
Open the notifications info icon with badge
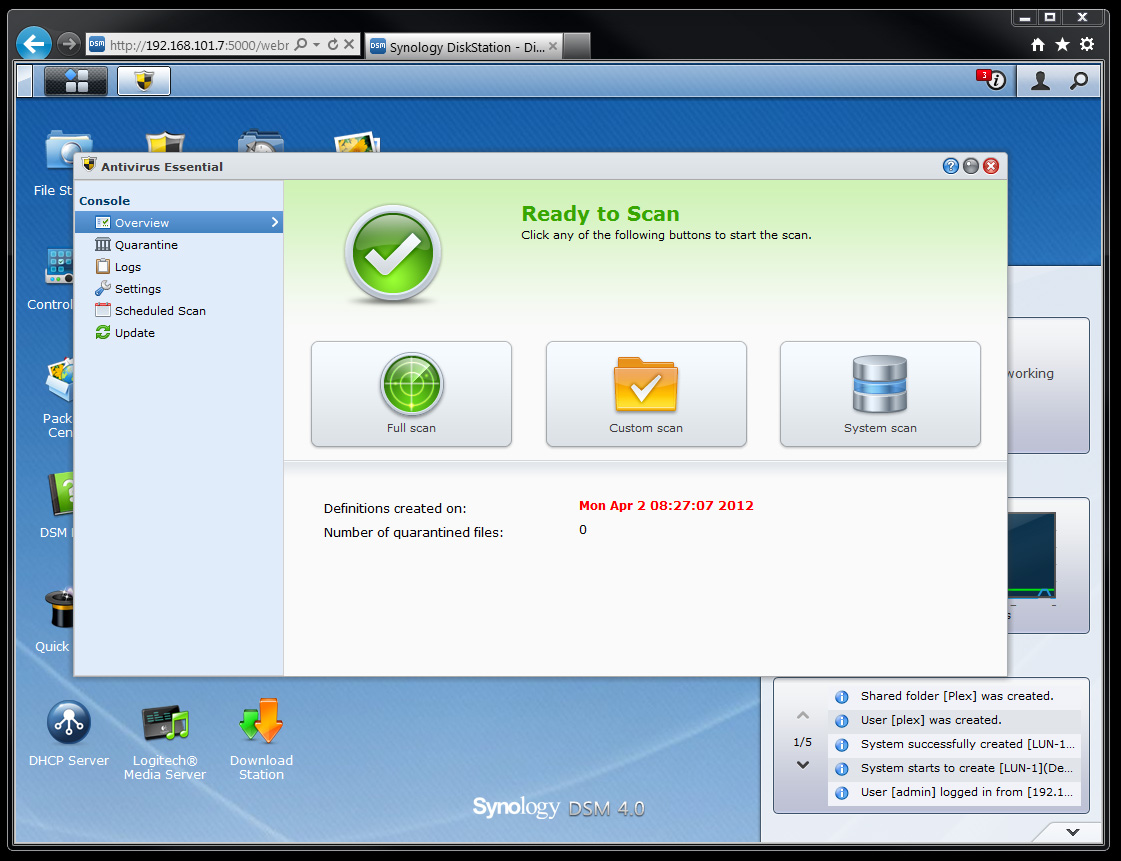click(x=992, y=79)
